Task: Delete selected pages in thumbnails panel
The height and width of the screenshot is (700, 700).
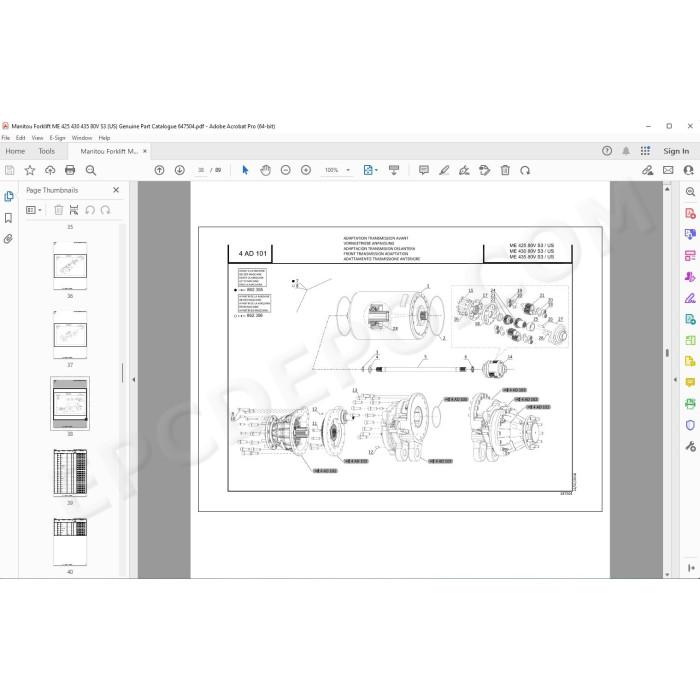Action: tap(58, 210)
